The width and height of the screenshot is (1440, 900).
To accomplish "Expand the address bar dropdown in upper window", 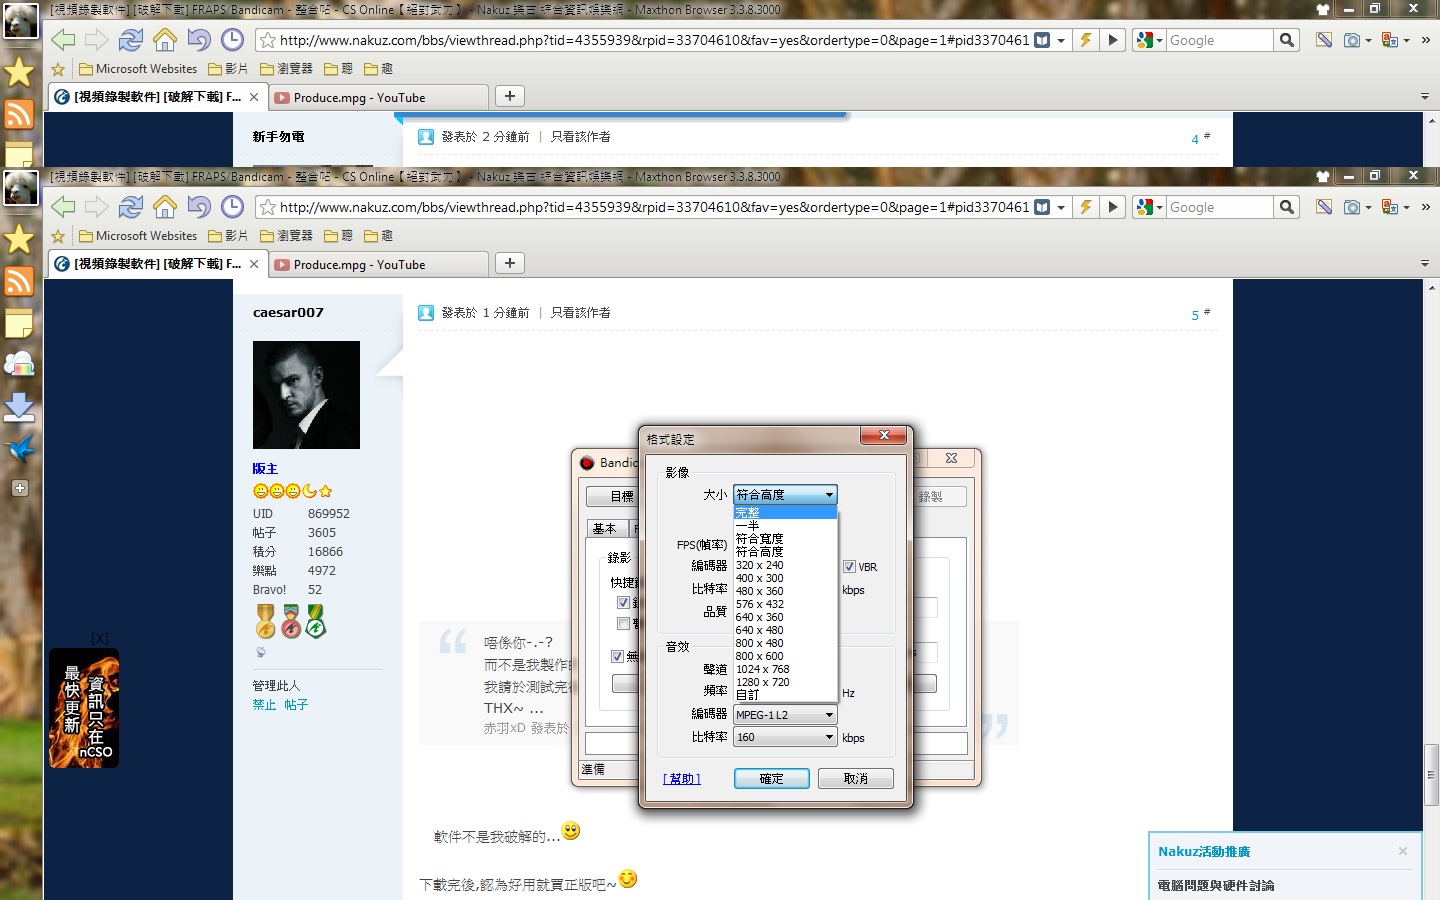I will [1061, 40].
